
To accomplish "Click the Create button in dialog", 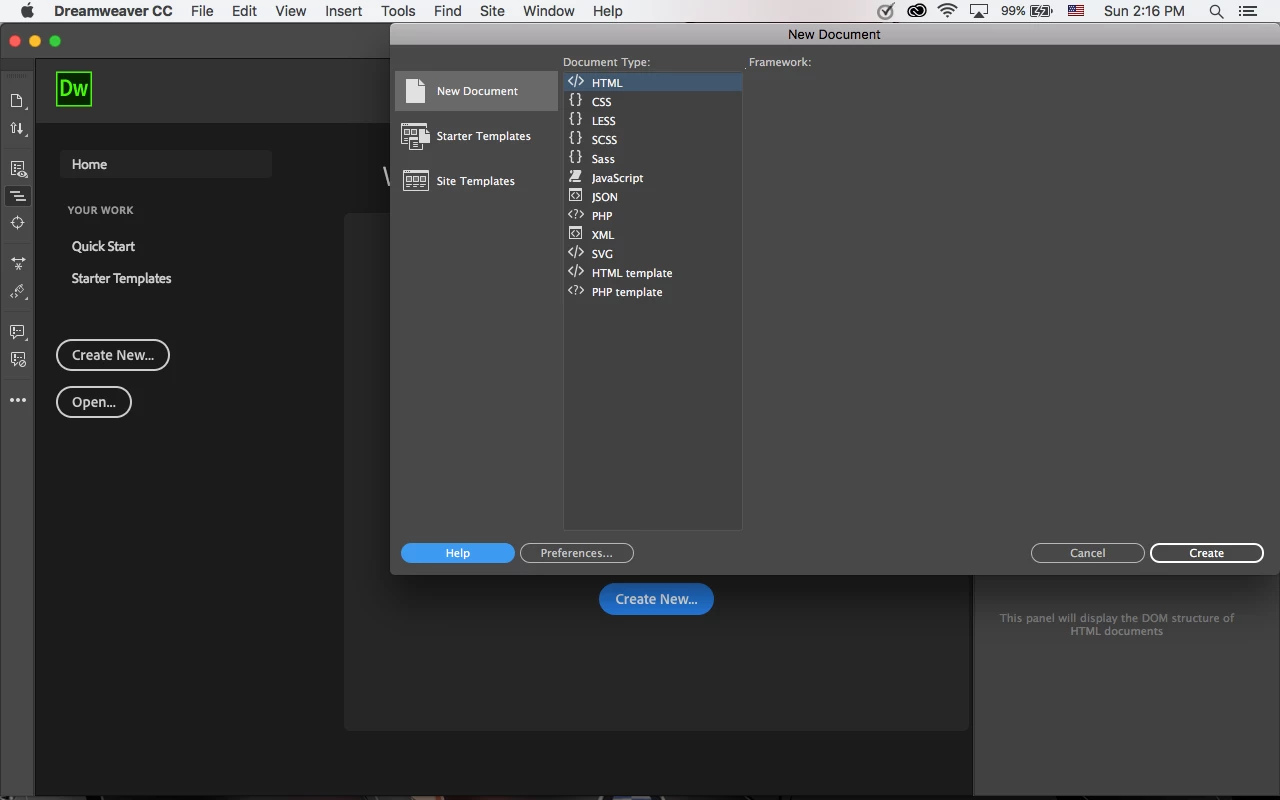I will [1207, 553].
